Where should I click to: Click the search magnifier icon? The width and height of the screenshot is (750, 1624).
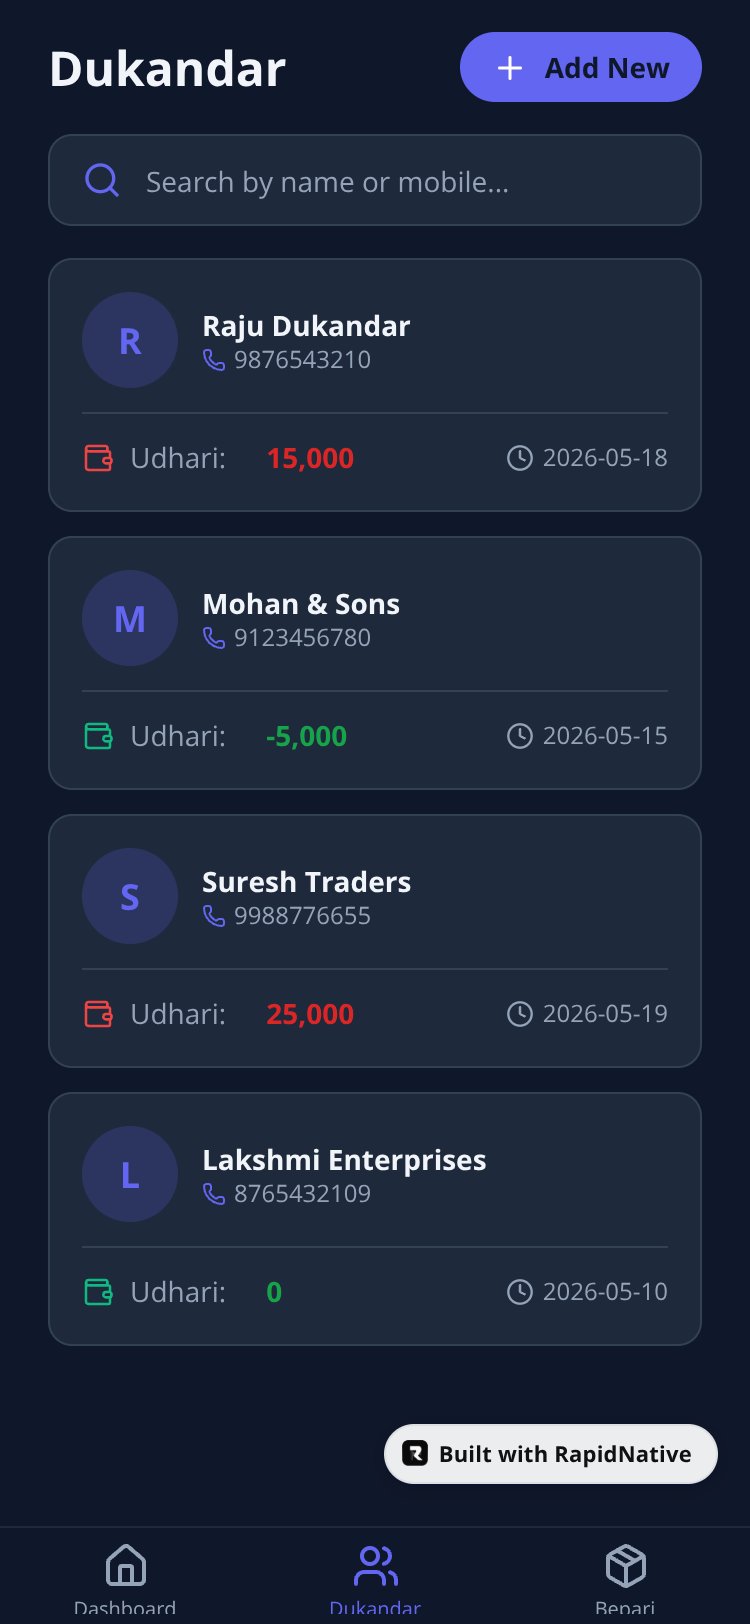point(102,181)
